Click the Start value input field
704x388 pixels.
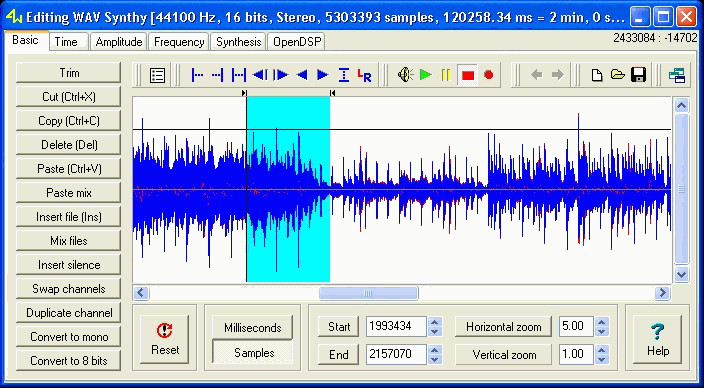pyautogui.click(x=396, y=326)
